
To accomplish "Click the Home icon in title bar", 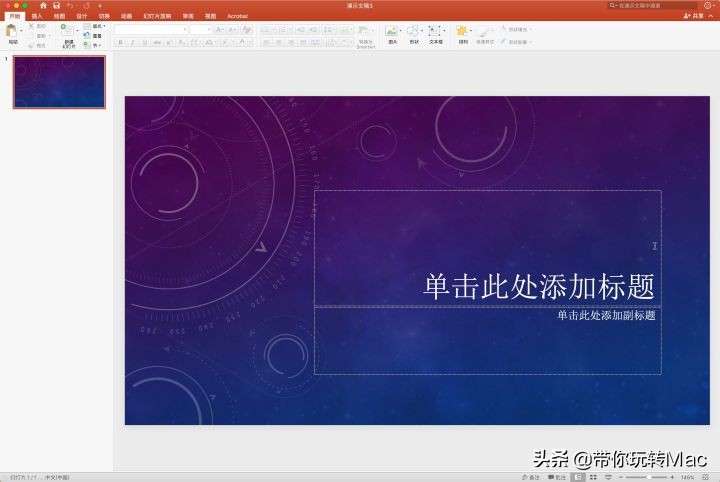I will point(43,6).
